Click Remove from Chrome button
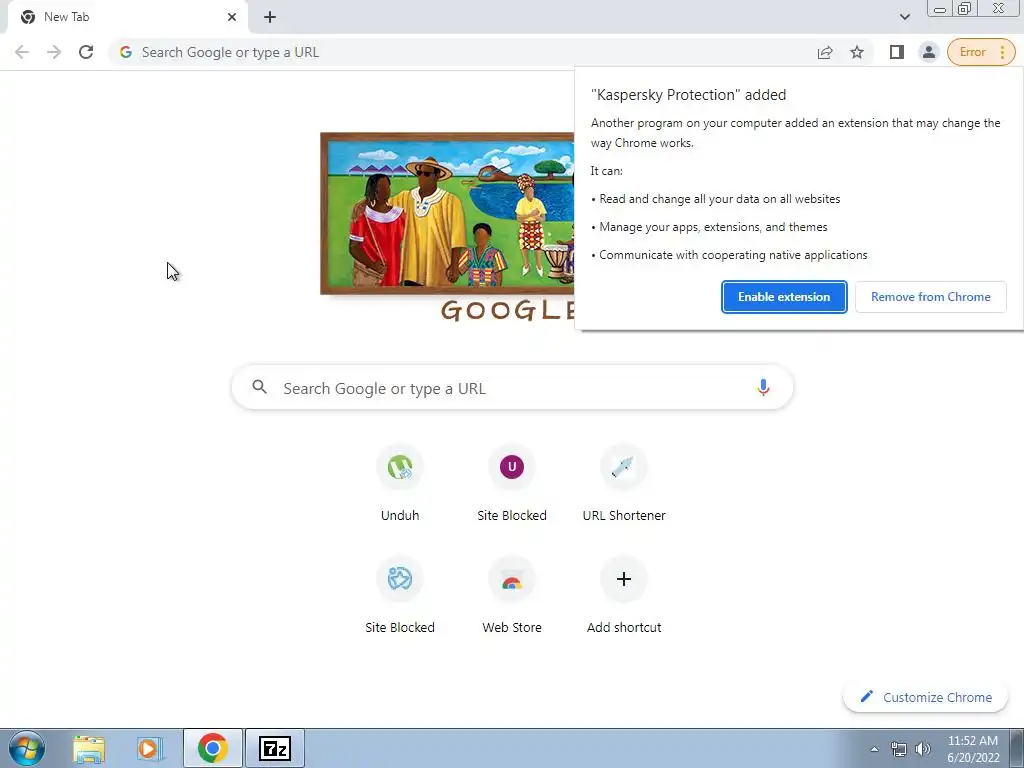The height and width of the screenshot is (768, 1024). click(931, 297)
